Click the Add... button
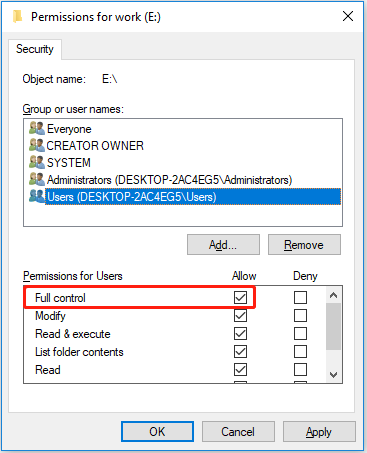This screenshot has height=453, width=367. pos(223,245)
